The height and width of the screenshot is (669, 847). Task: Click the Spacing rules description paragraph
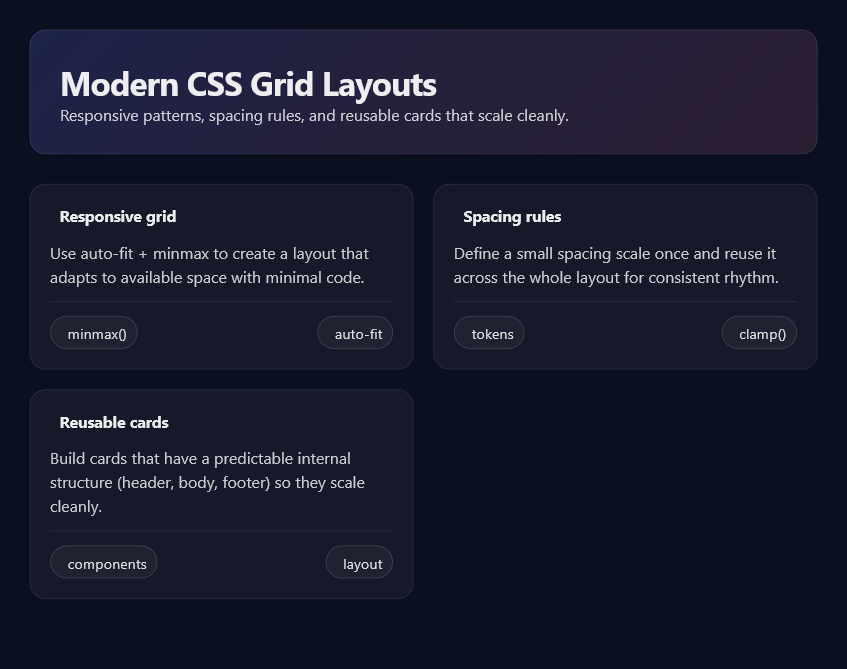615,266
